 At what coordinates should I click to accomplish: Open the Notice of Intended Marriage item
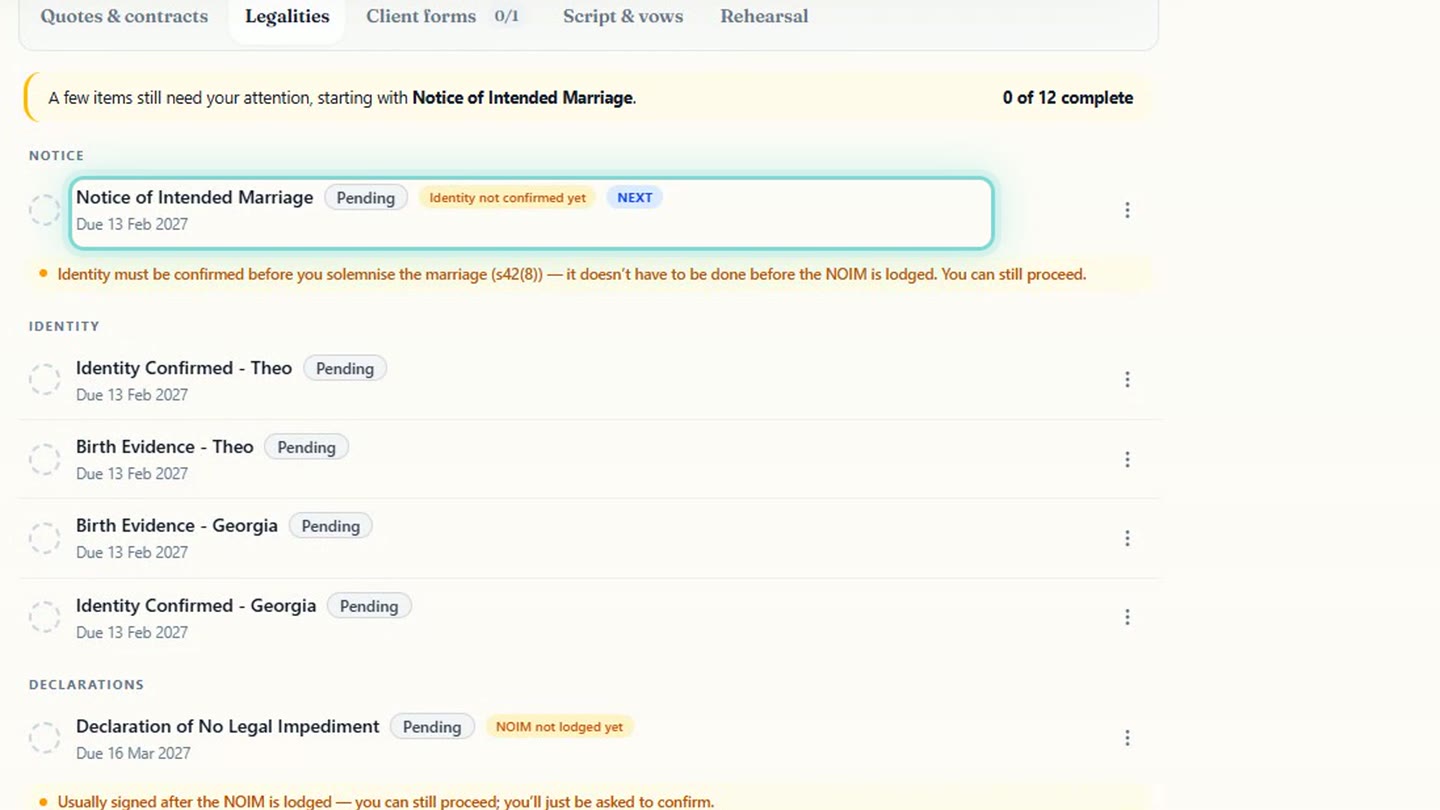[531, 213]
